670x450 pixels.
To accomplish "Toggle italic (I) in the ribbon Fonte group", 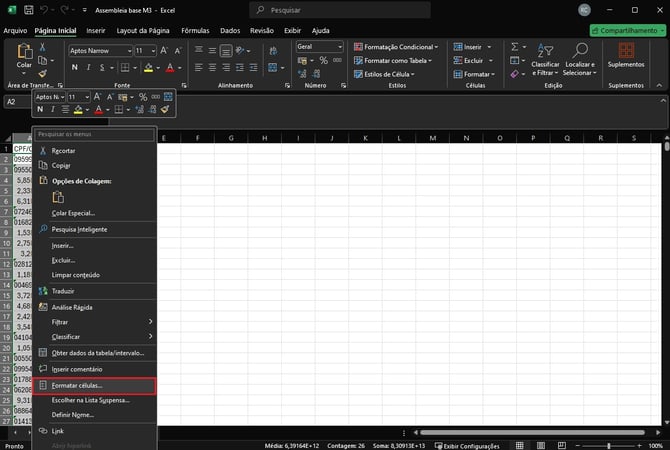I will [x=88, y=68].
